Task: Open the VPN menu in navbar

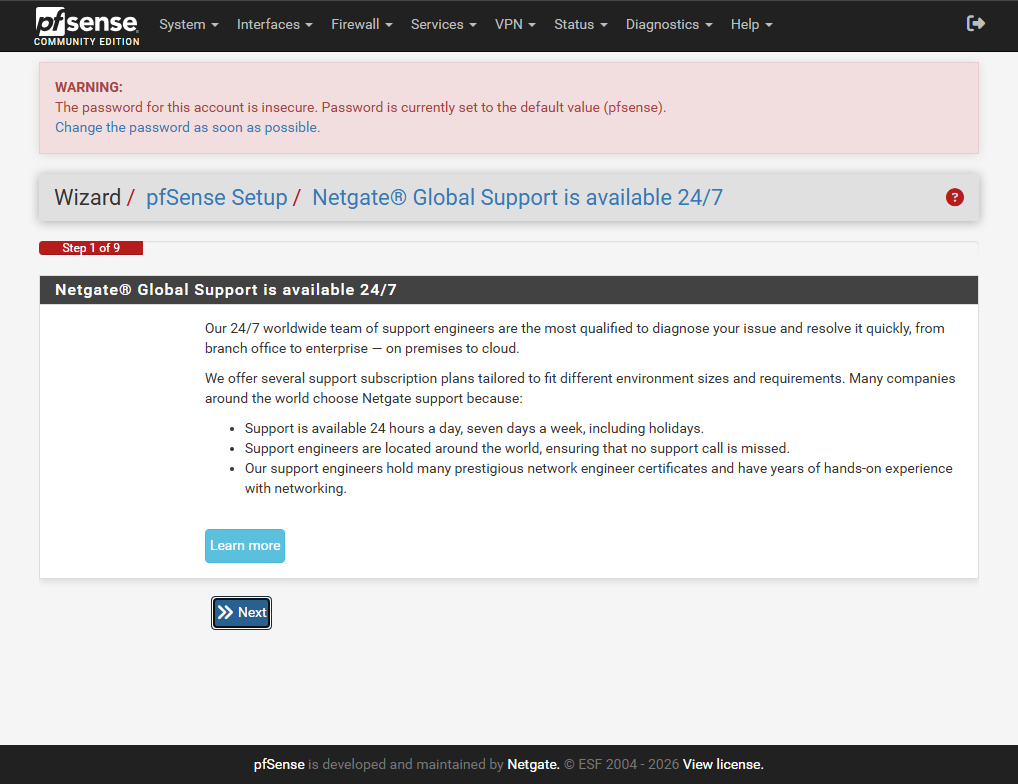Action: pos(515,25)
